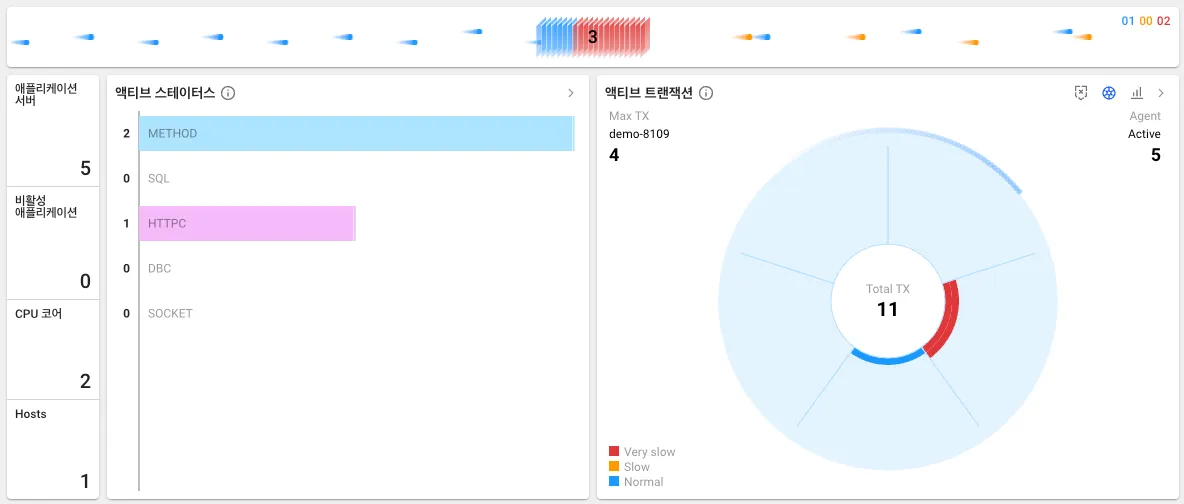Select the SOCKET status row
1184x504 pixels.
(x=170, y=313)
